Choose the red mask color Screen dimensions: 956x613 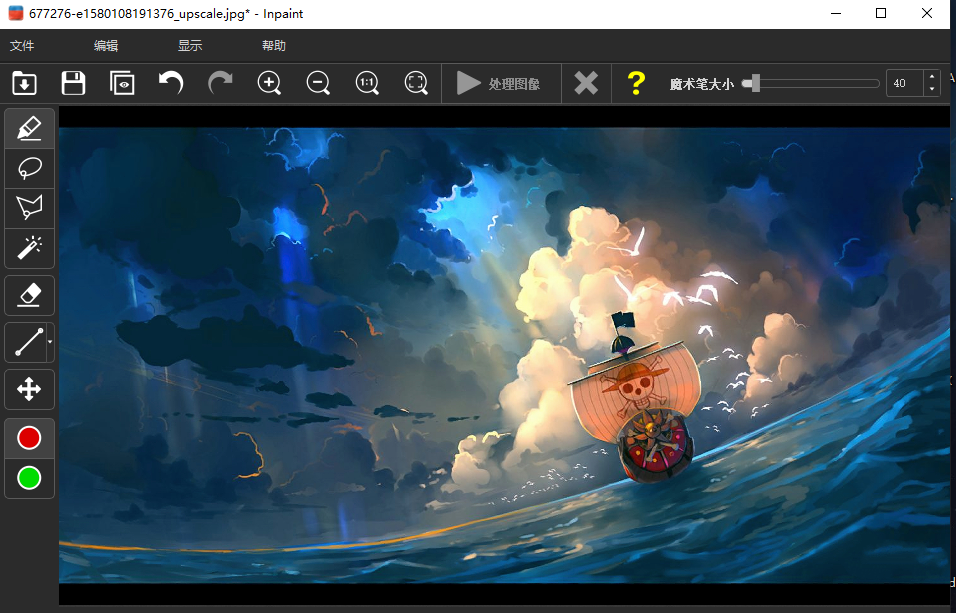(29, 438)
